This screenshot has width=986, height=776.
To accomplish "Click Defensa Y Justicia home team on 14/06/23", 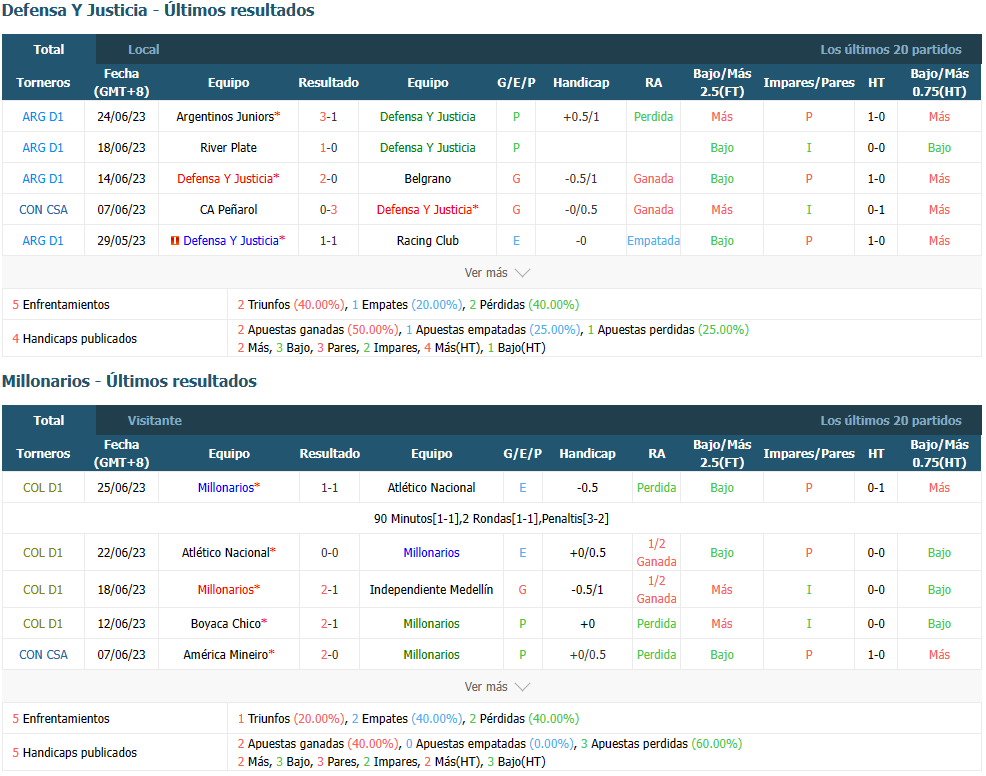I will pos(225,178).
